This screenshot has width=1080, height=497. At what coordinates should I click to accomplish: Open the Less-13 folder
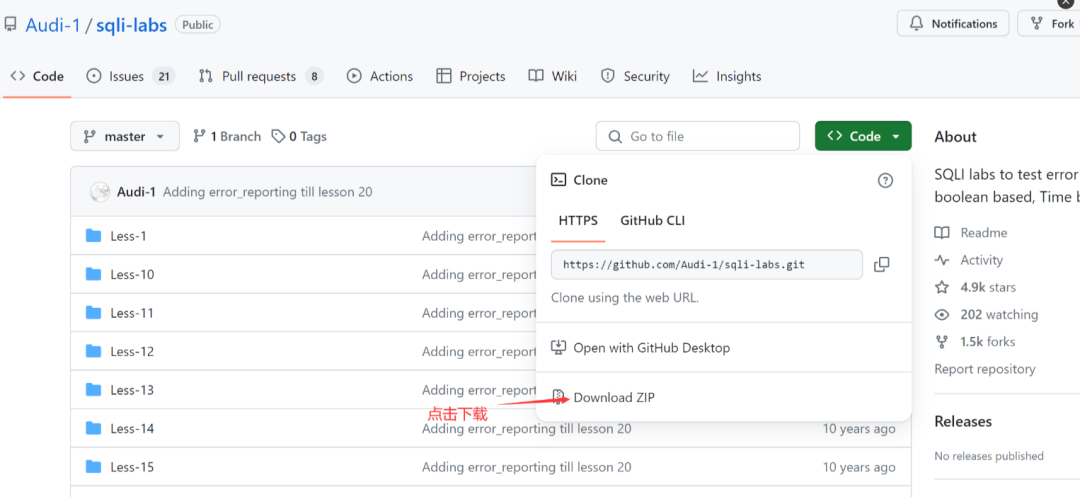point(132,390)
